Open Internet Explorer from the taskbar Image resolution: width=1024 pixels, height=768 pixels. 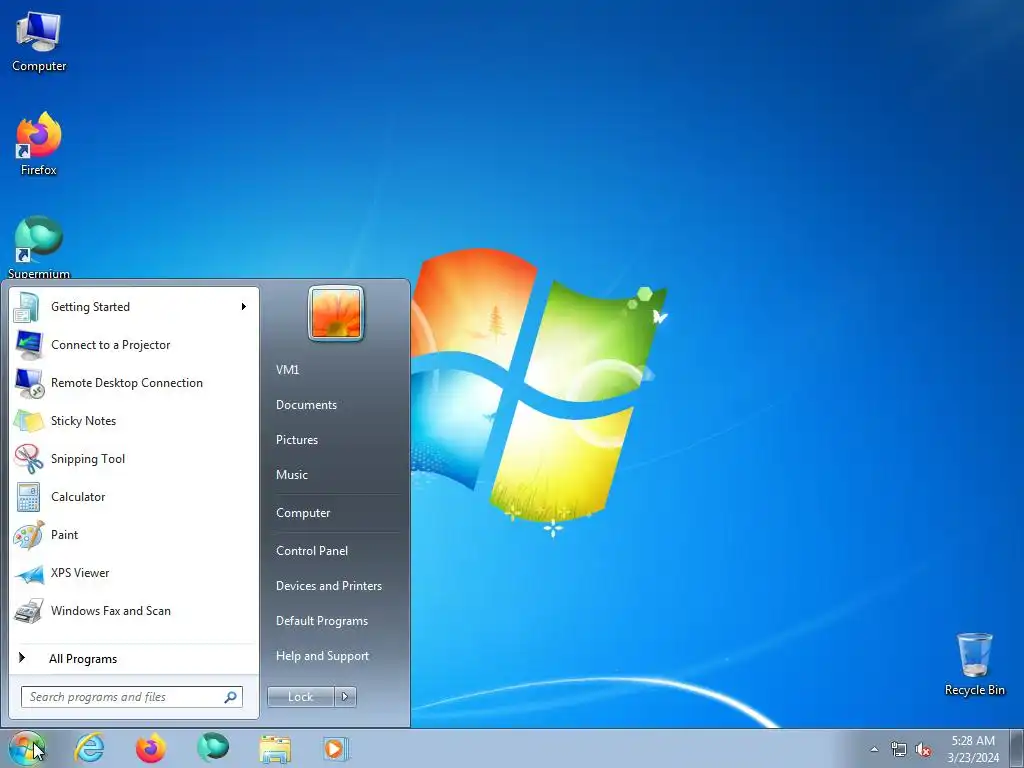[x=89, y=748]
